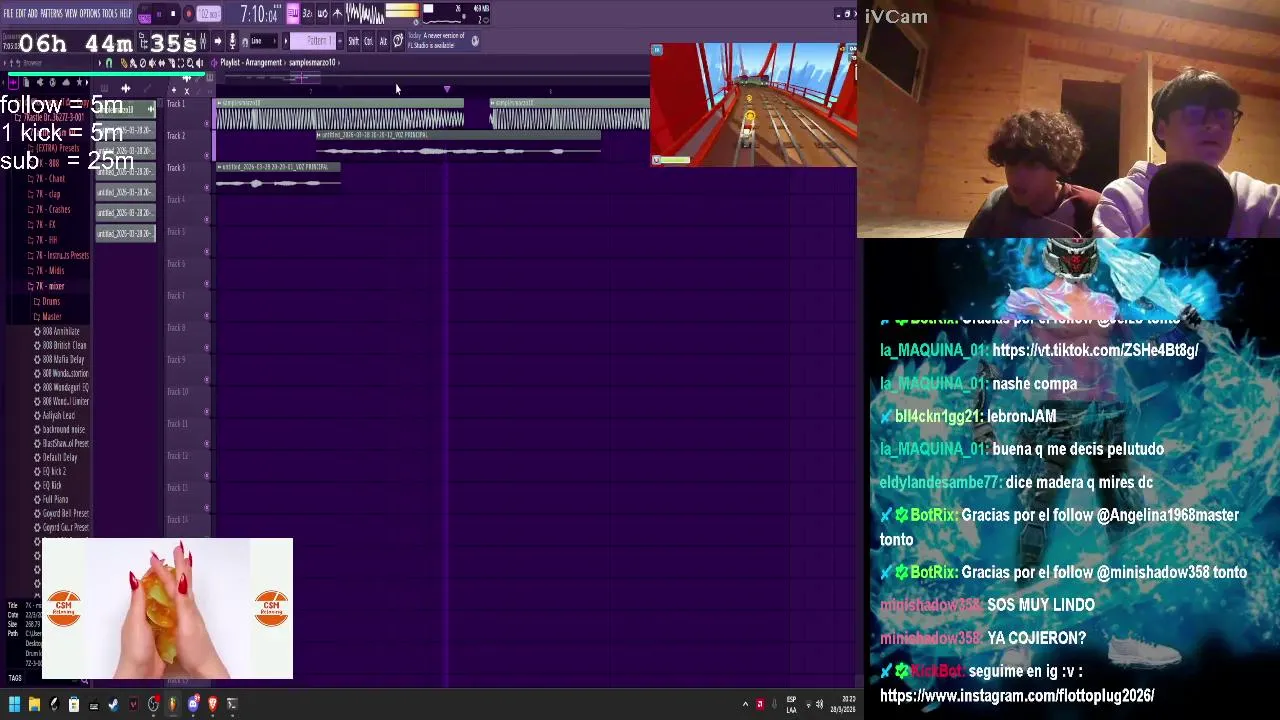Select the Delete tool in playlist toolbar
Viewport: 1280px width, 720px height.
(x=143, y=62)
